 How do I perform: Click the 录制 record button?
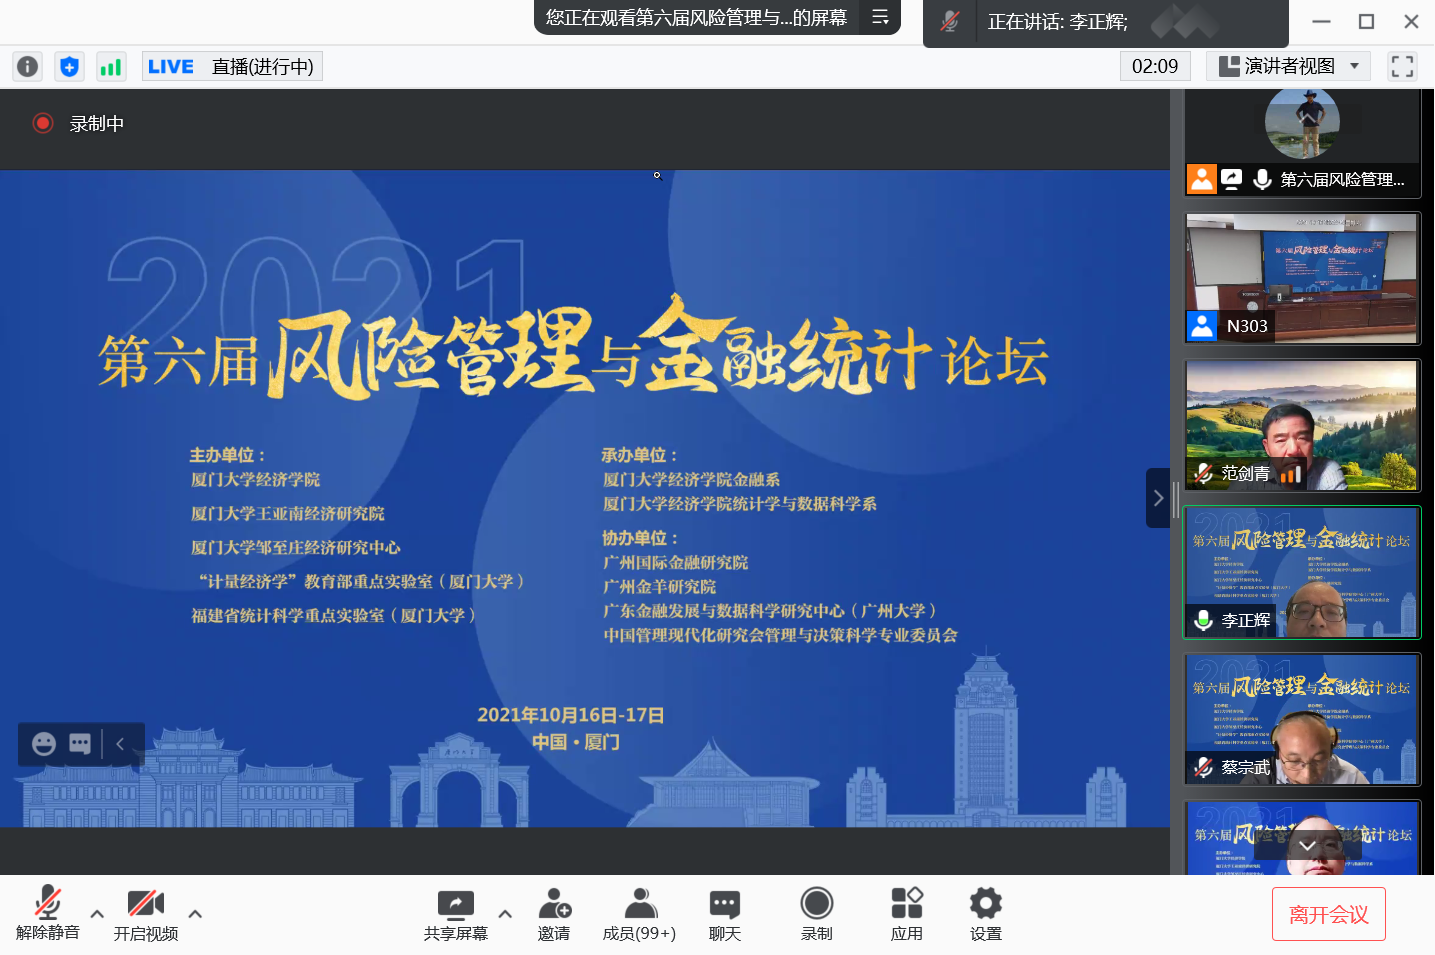817,913
